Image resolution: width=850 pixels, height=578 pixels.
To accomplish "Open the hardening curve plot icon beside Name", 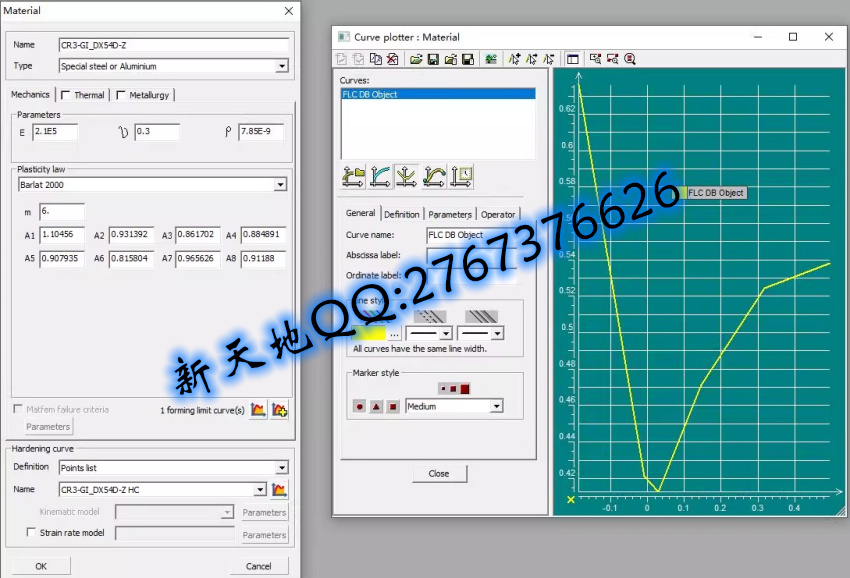I will coord(279,490).
